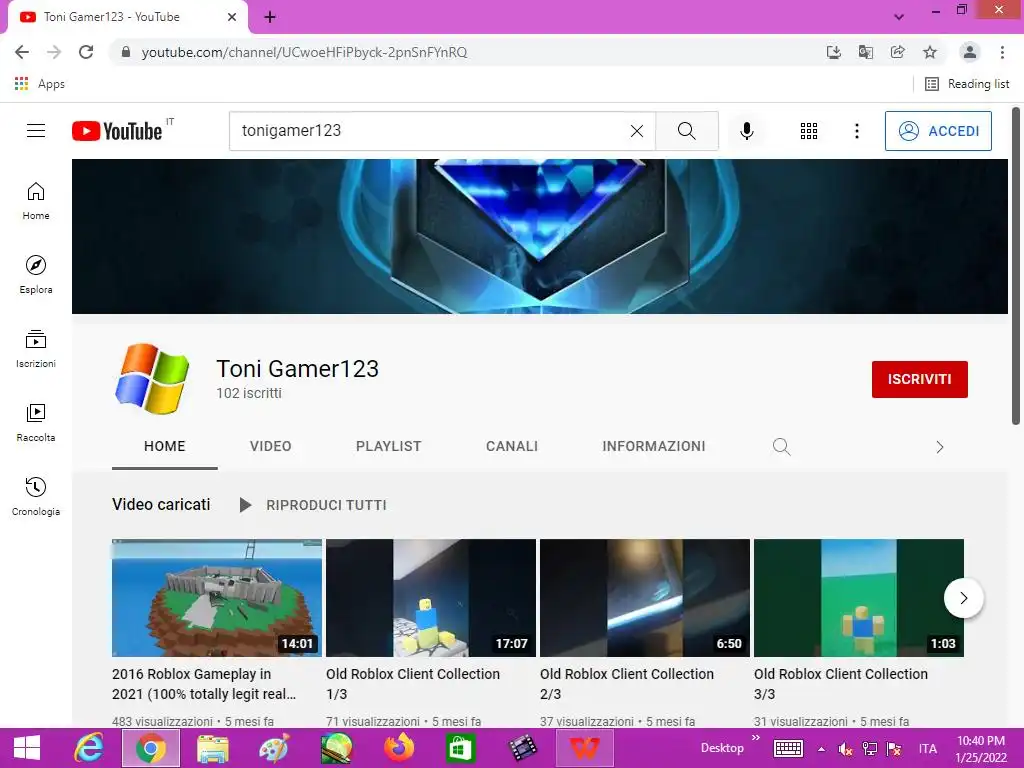Show next videos with carousel arrow
The height and width of the screenshot is (768, 1024).
click(963, 598)
